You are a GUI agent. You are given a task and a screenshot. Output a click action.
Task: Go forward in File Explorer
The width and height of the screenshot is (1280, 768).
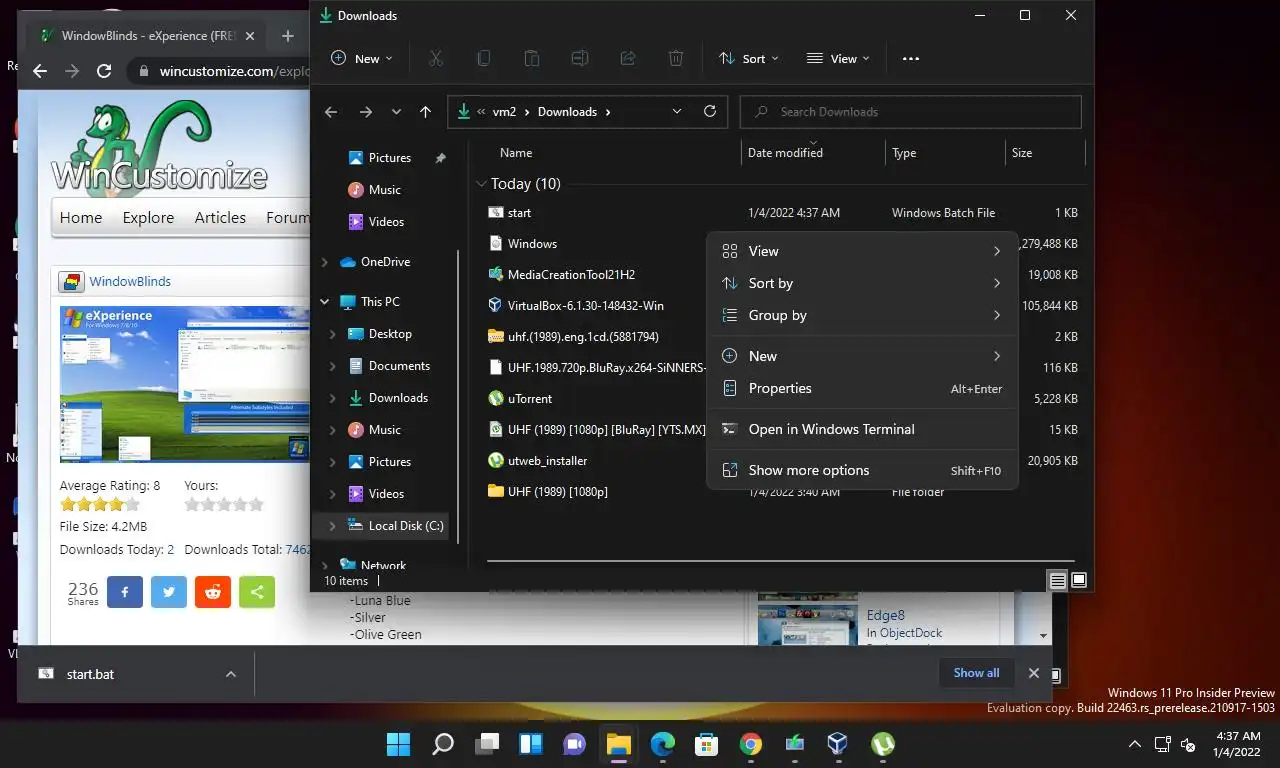click(366, 112)
